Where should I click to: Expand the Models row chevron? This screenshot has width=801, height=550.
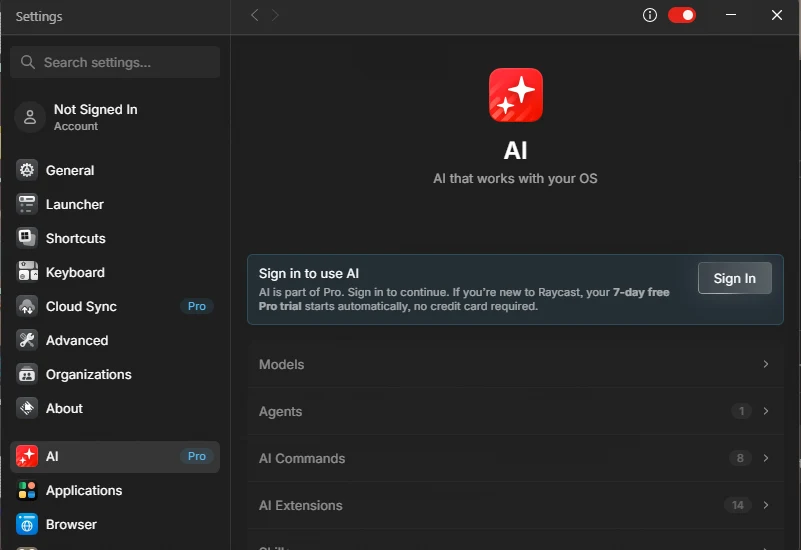pos(765,364)
